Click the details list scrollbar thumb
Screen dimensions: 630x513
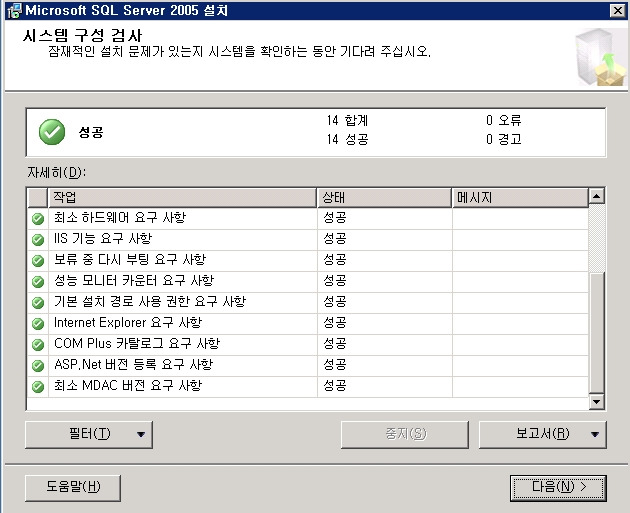(x=597, y=333)
